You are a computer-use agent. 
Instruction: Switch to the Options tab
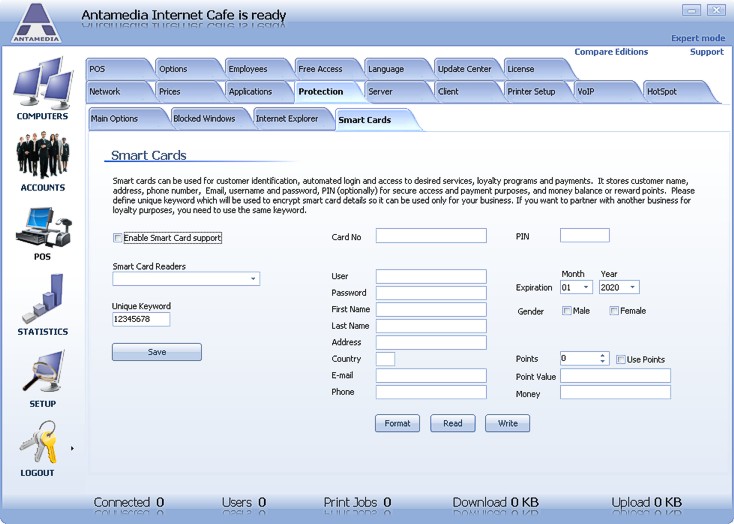189,69
